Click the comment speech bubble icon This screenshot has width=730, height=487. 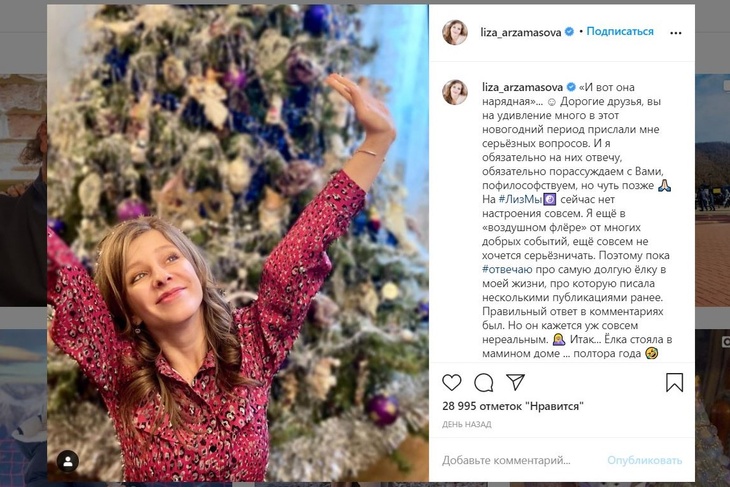pos(484,382)
